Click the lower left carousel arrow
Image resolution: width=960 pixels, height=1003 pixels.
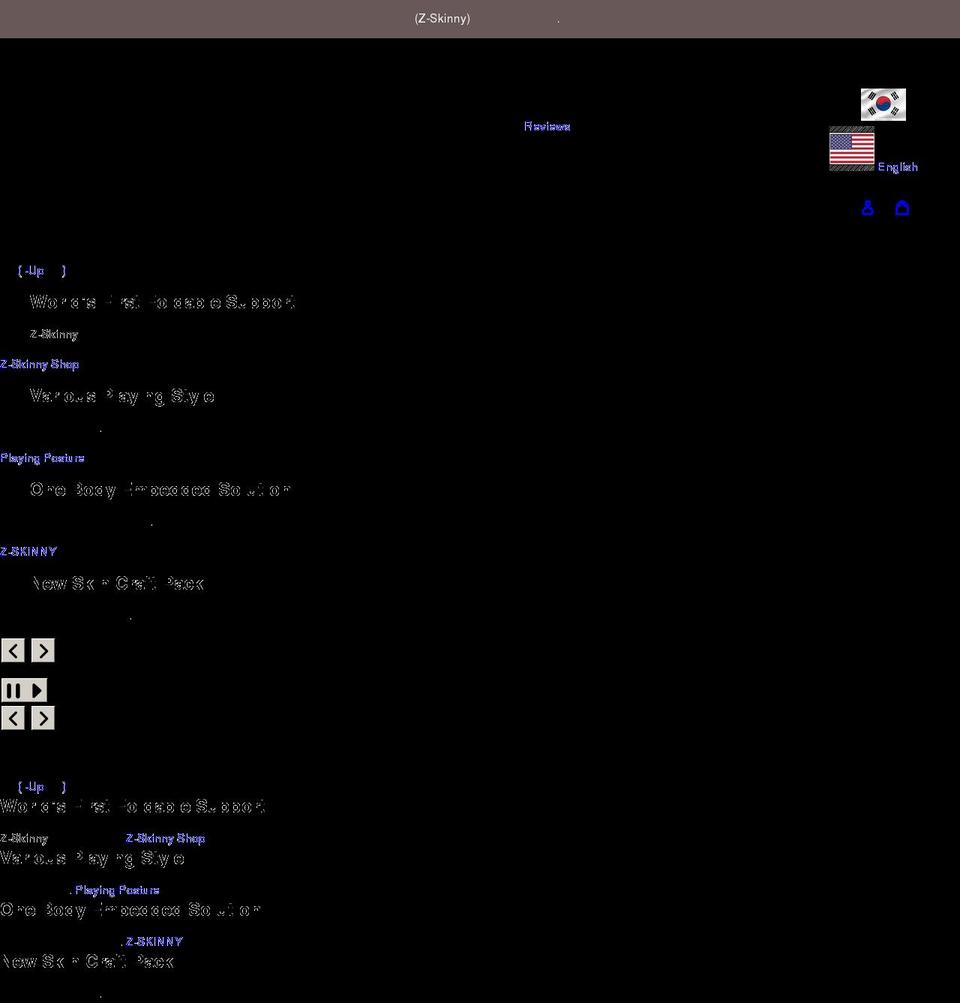pyautogui.click(x=12, y=718)
